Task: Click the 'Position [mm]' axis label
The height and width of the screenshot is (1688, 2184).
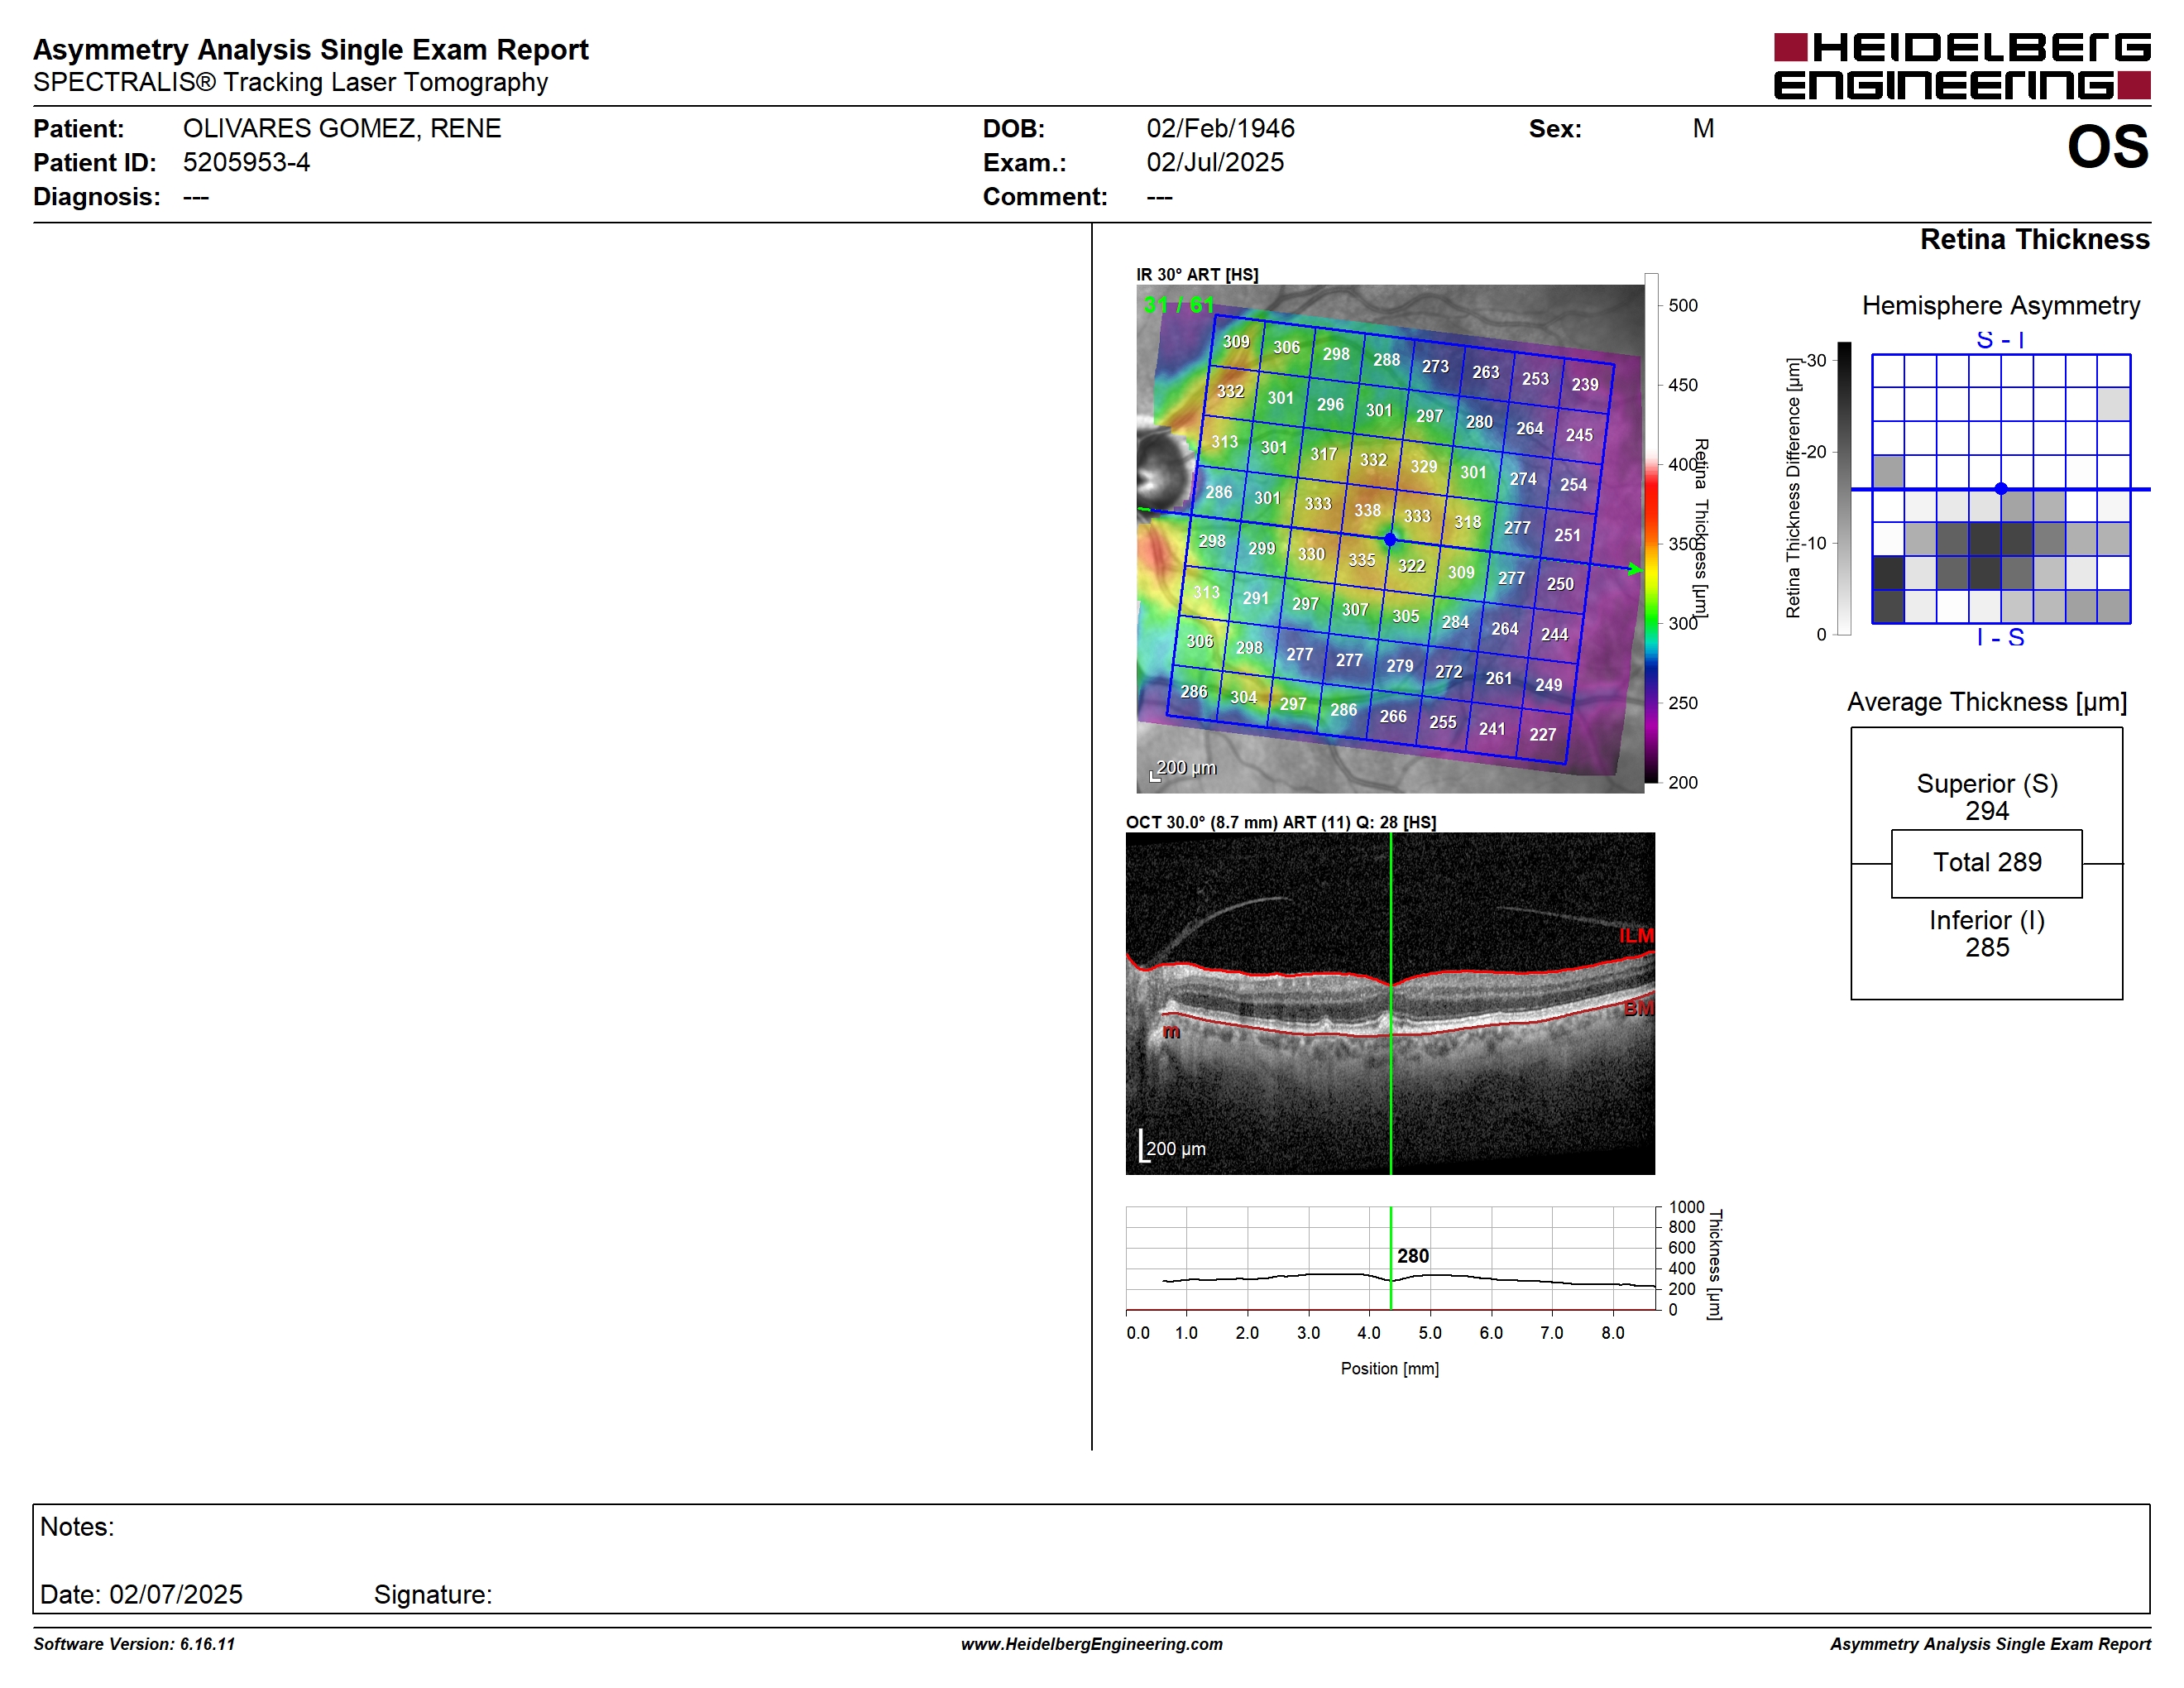Action: pyautogui.click(x=1390, y=1368)
